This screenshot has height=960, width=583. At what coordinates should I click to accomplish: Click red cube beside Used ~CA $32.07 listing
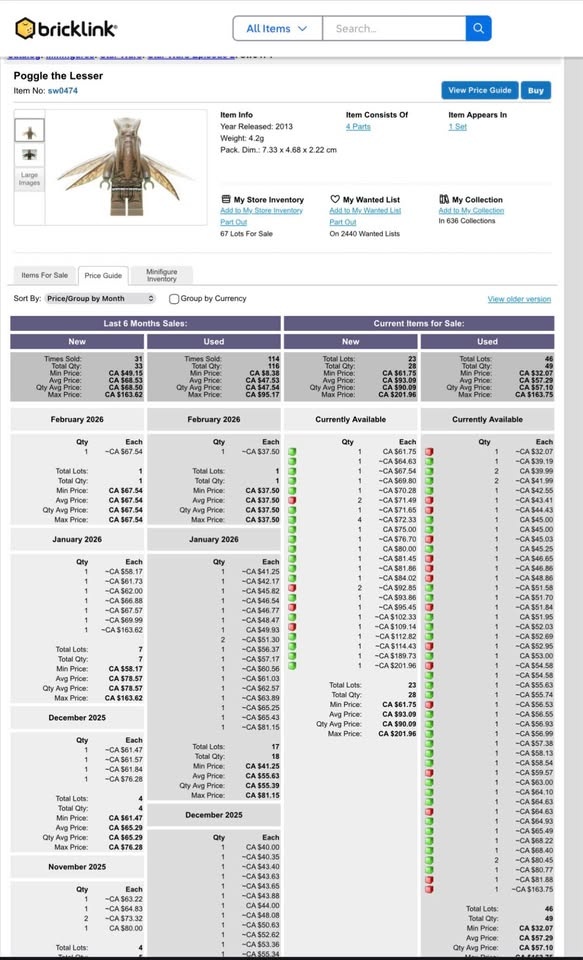click(x=429, y=452)
